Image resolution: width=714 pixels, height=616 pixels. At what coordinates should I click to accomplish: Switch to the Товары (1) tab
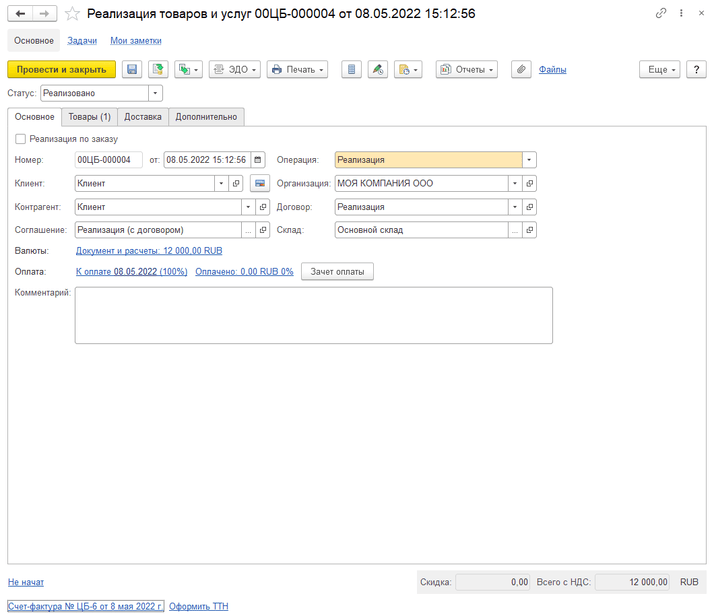tap(89, 117)
